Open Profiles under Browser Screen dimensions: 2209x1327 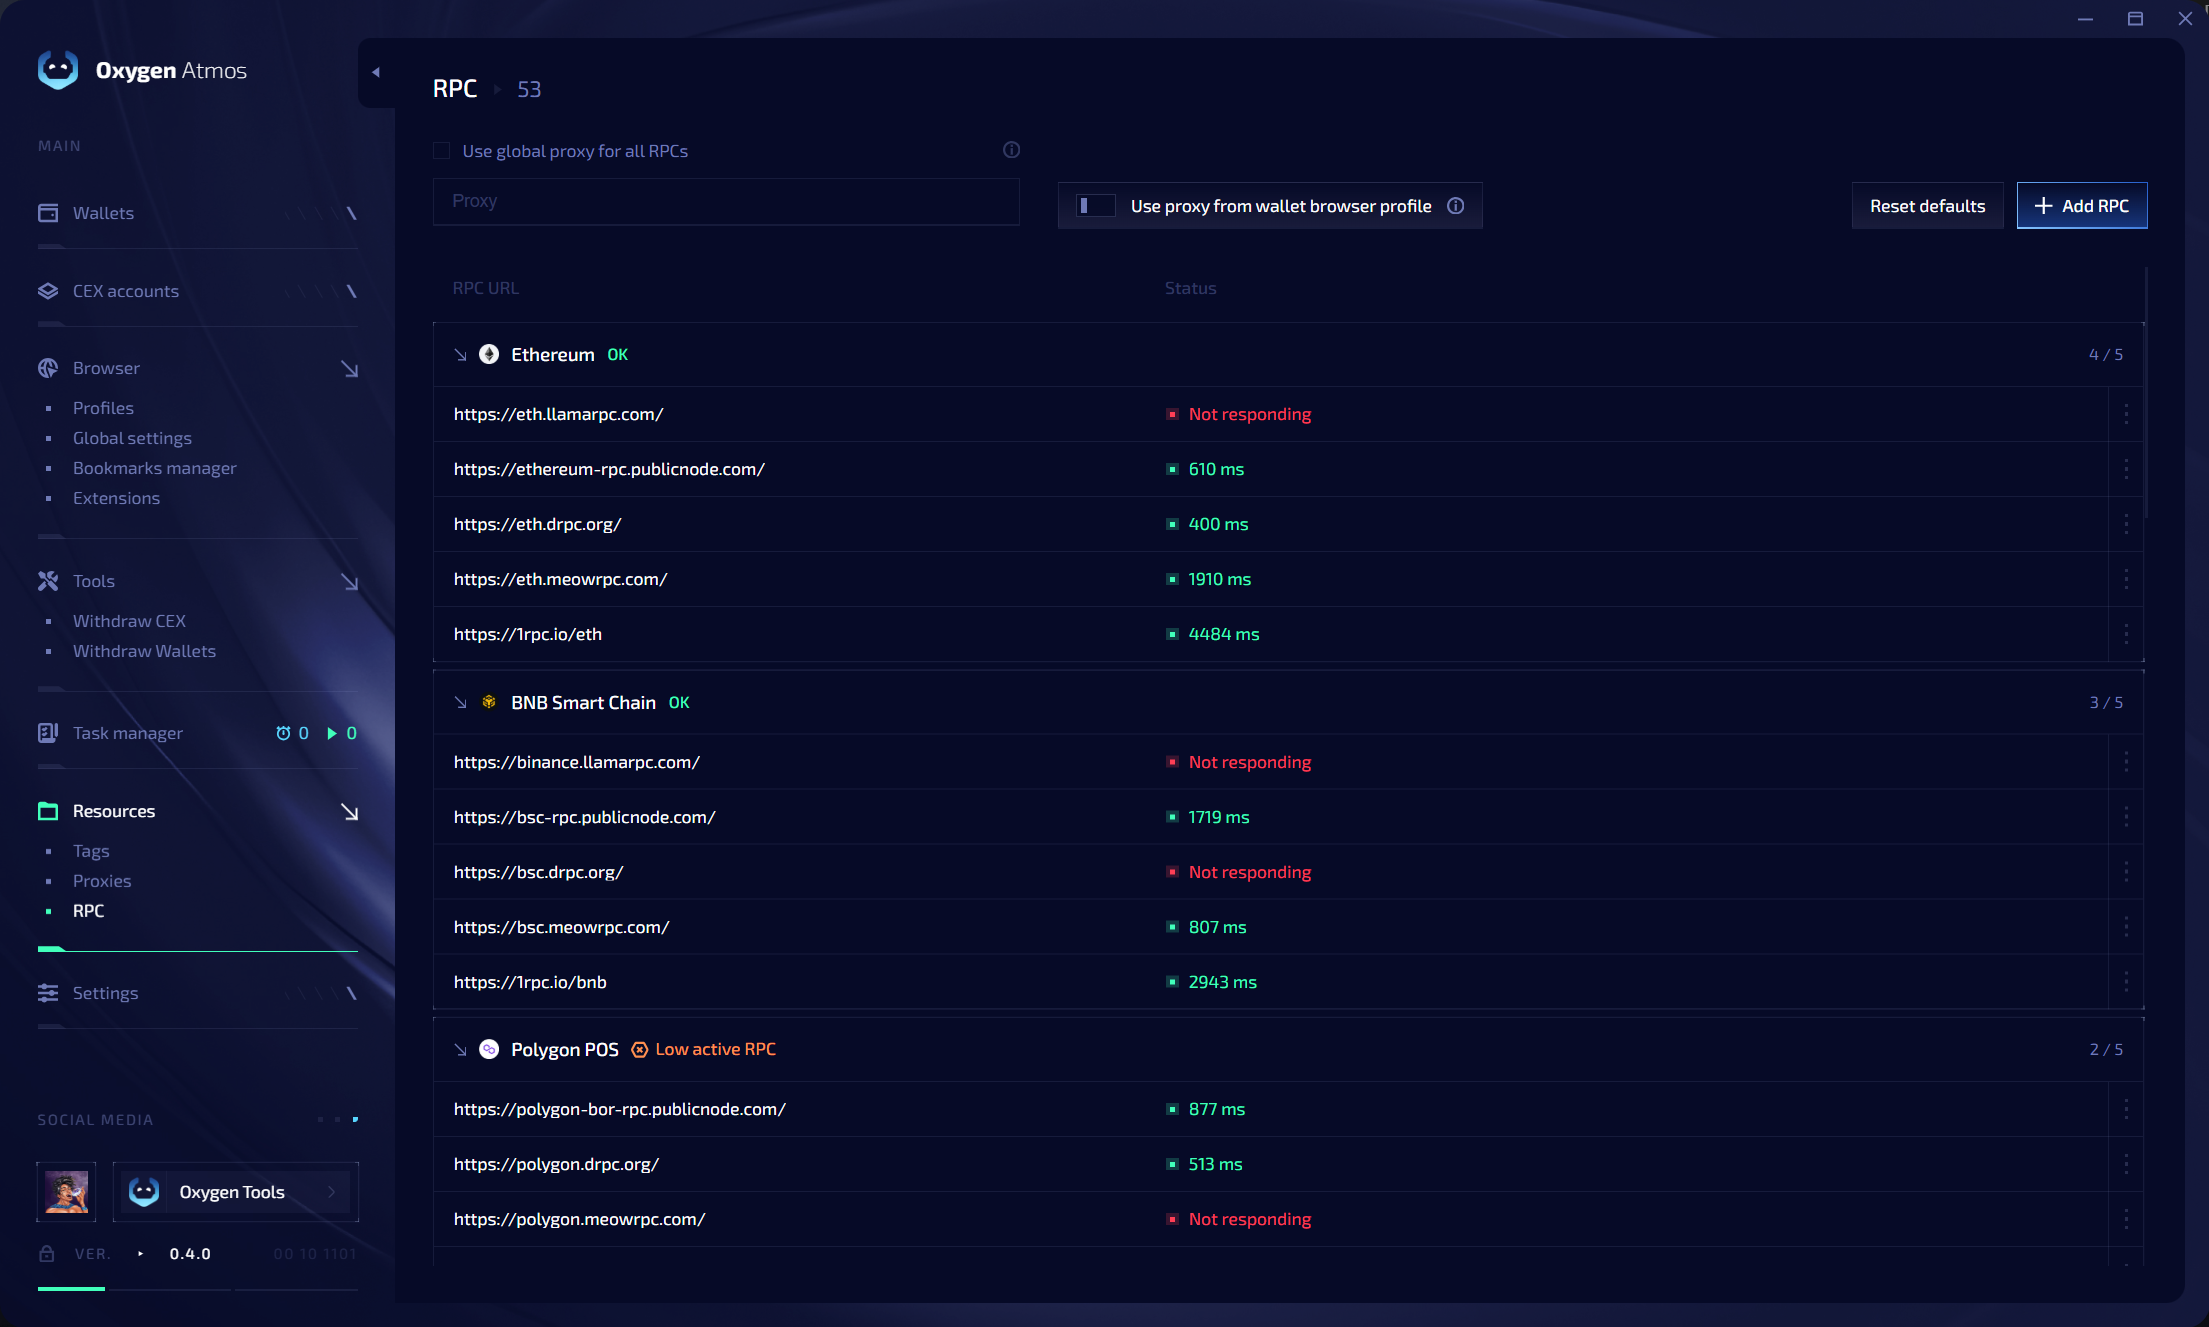(103, 408)
